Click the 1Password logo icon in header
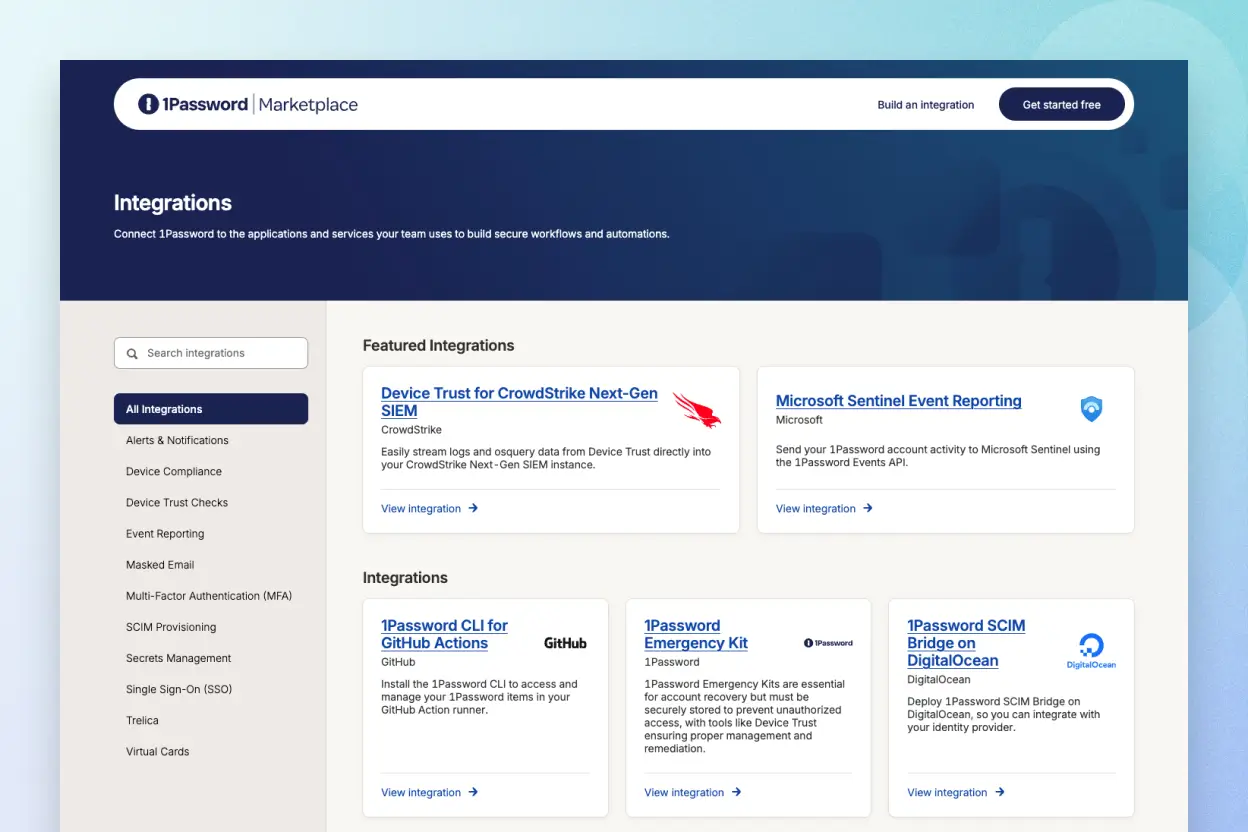Image resolution: width=1248 pixels, height=832 pixels. tap(149, 104)
